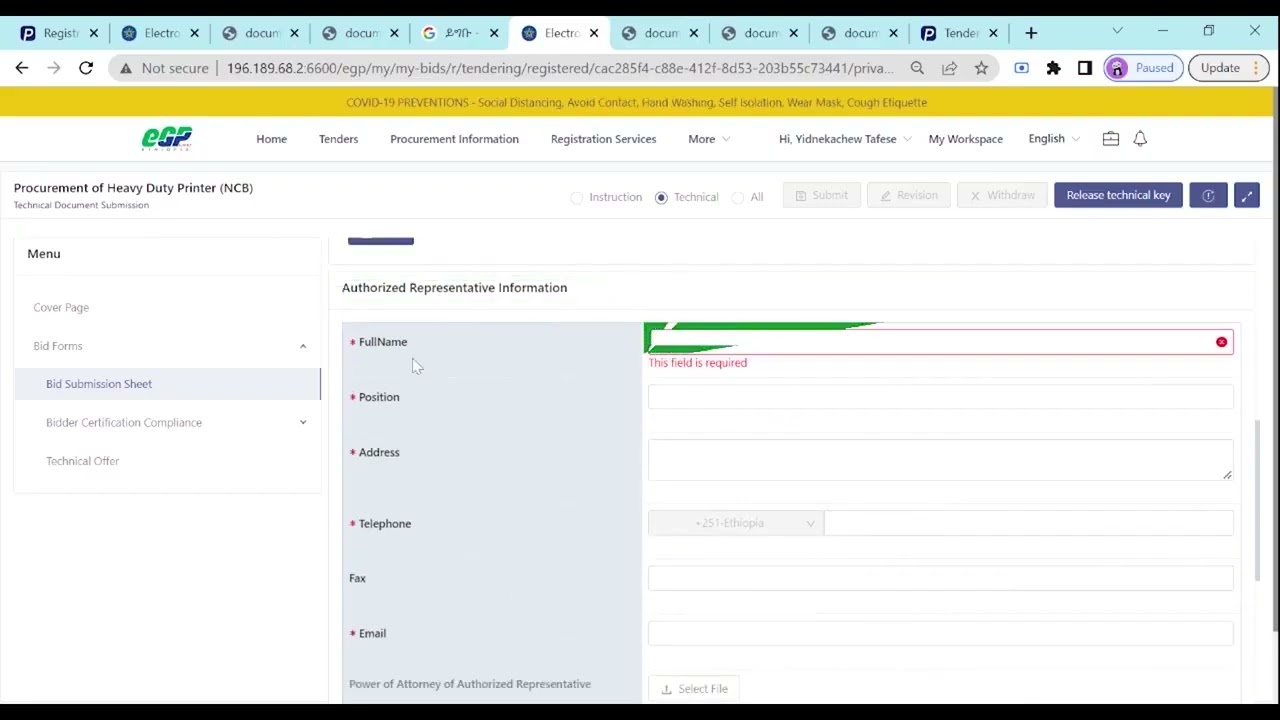
Task: Click the Position input field
Action: point(940,397)
